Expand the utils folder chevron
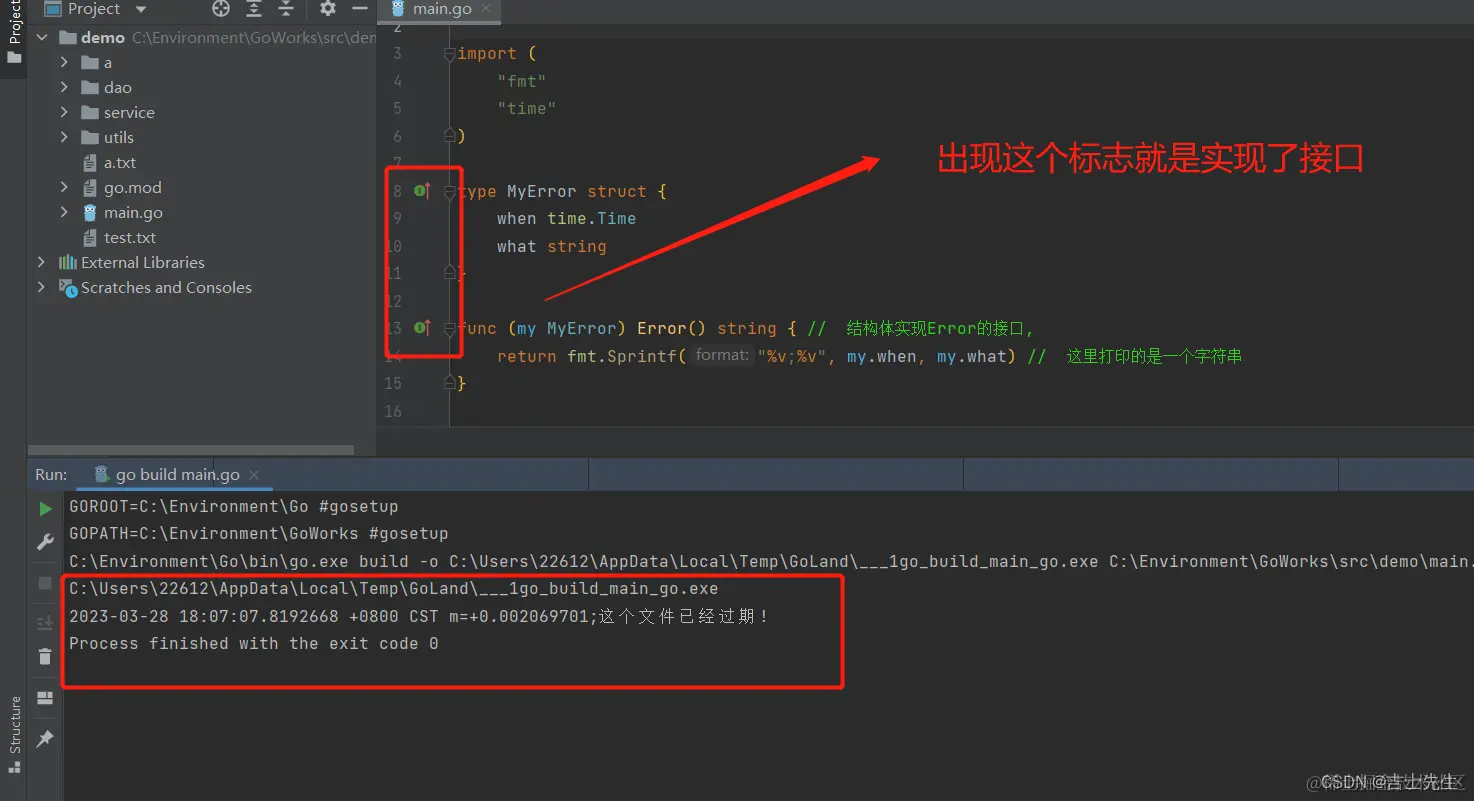 (65, 137)
